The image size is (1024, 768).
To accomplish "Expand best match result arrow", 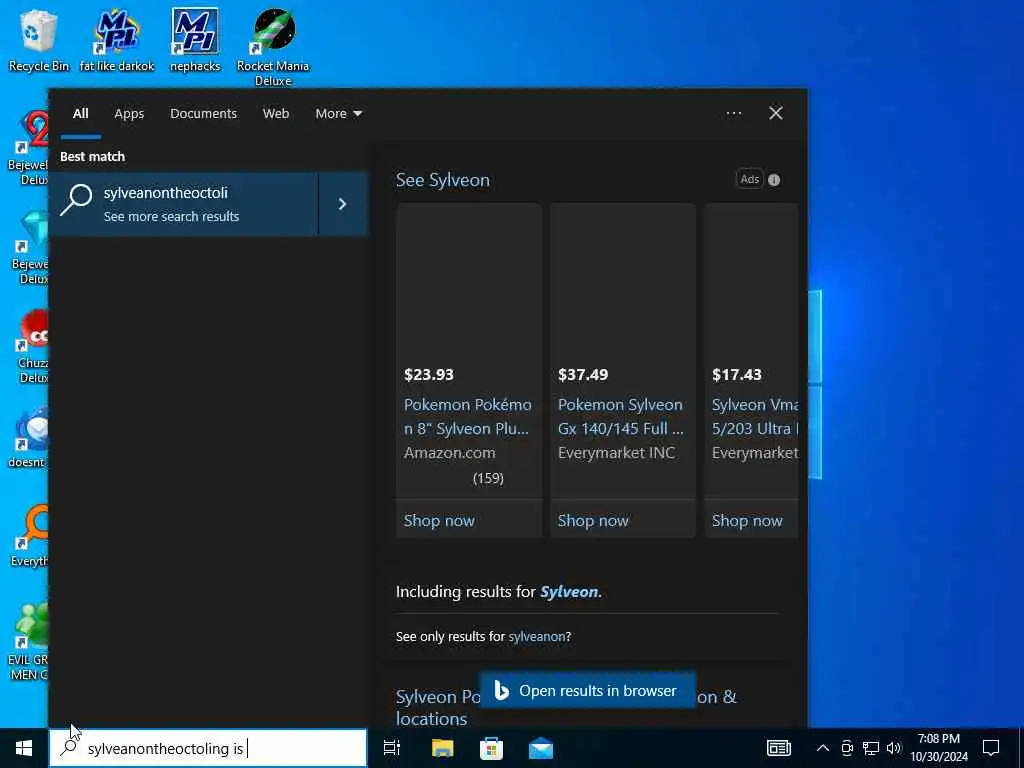I will point(343,204).
